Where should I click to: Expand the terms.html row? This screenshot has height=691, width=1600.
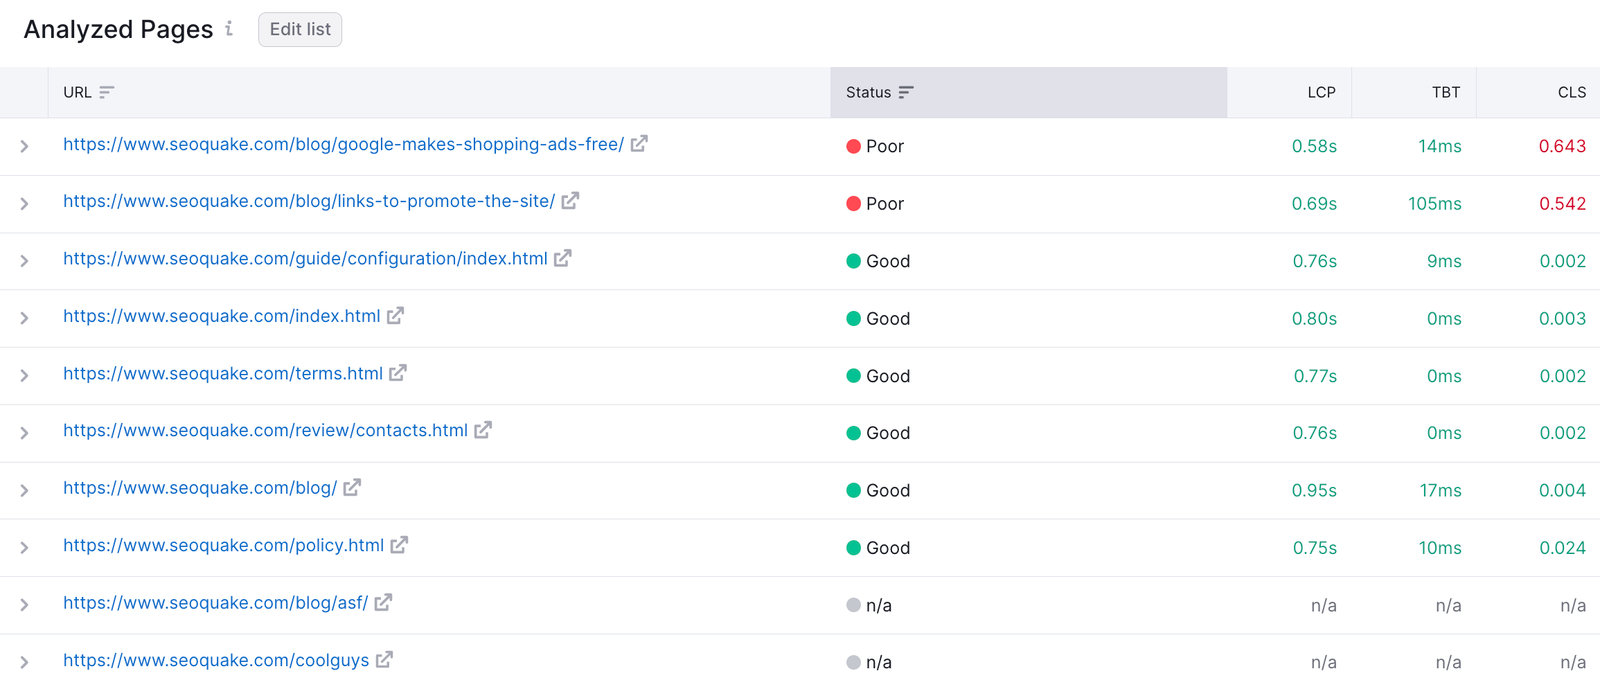tap(24, 376)
